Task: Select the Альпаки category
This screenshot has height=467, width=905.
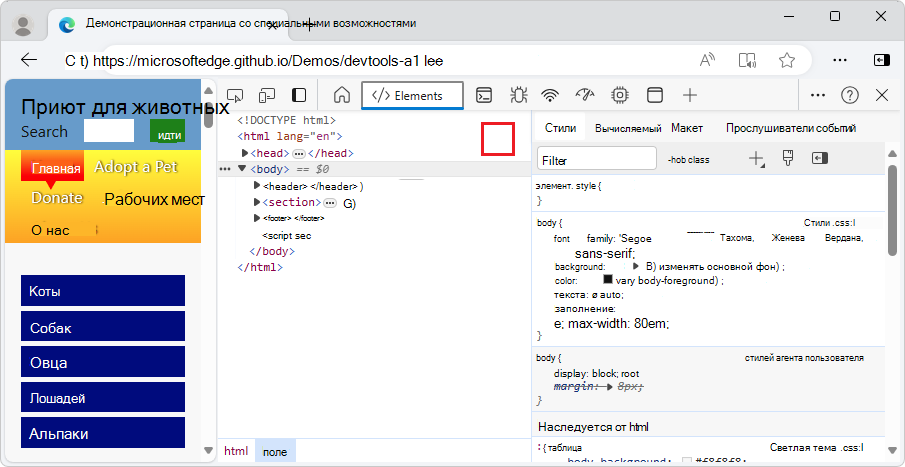Action: (103, 433)
